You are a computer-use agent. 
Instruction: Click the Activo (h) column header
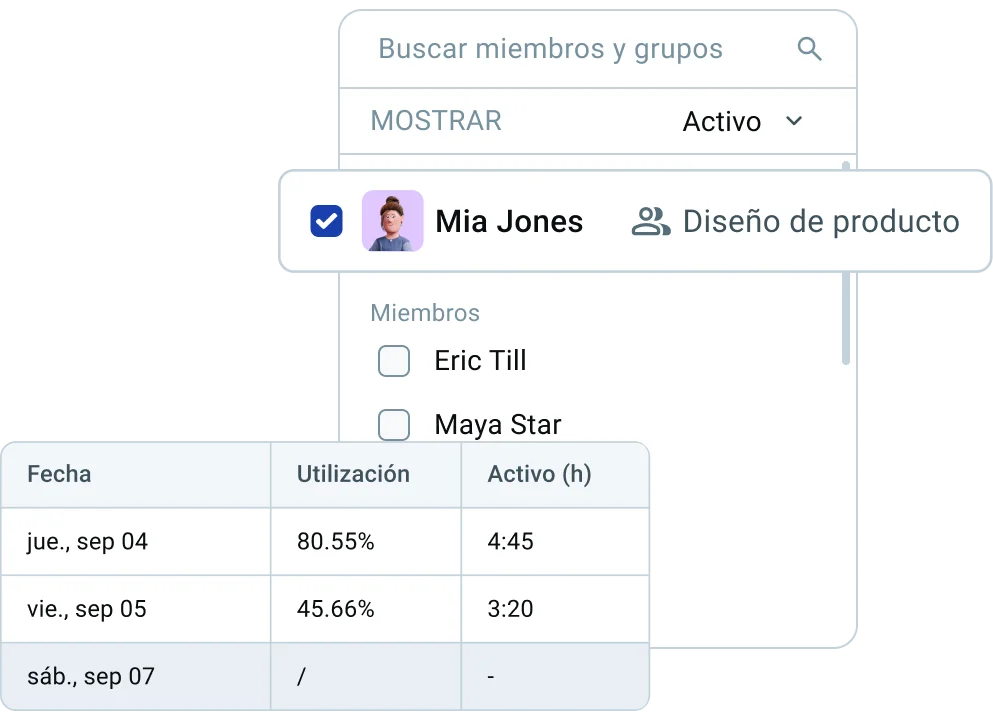tap(540, 474)
